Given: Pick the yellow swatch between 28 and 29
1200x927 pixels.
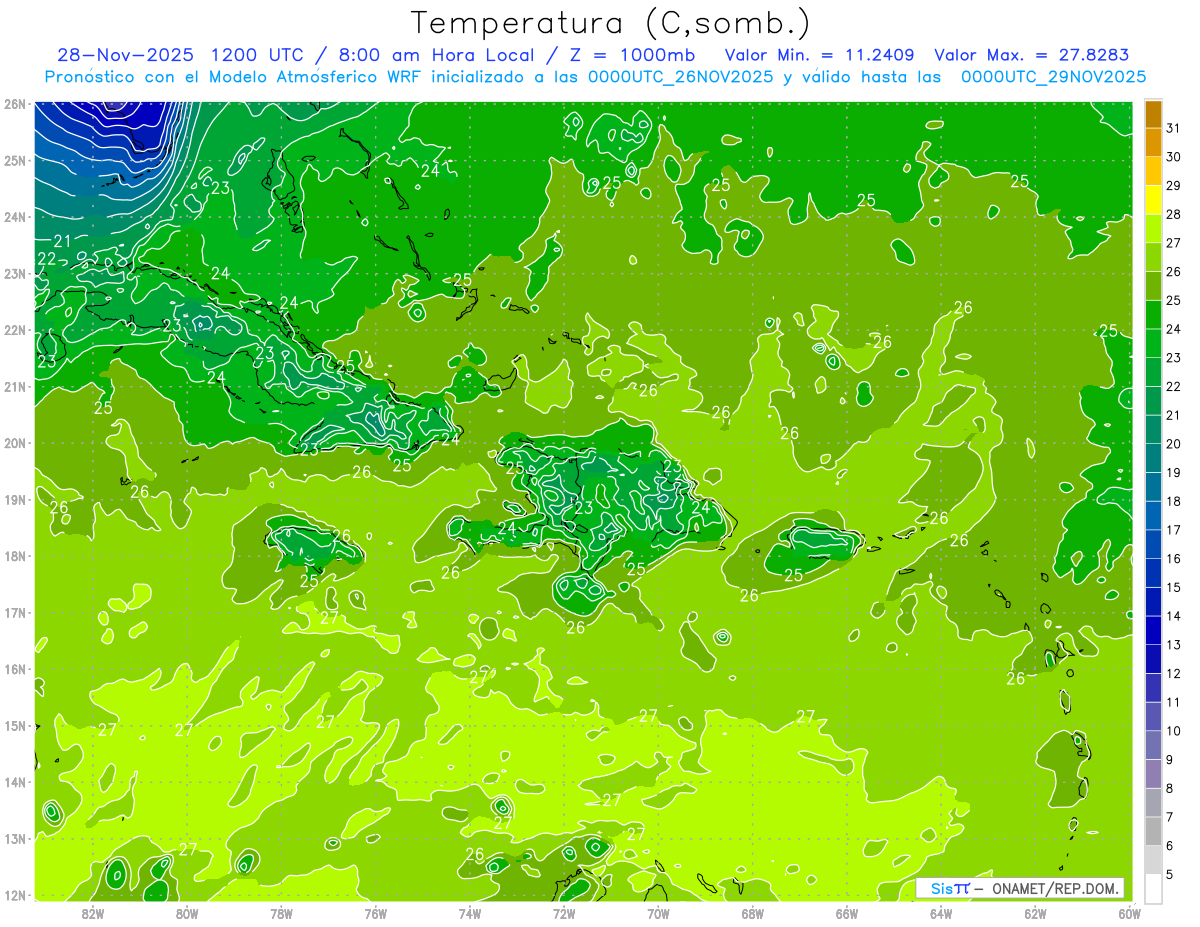Looking at the screenshot, I should coord(1153,200).
